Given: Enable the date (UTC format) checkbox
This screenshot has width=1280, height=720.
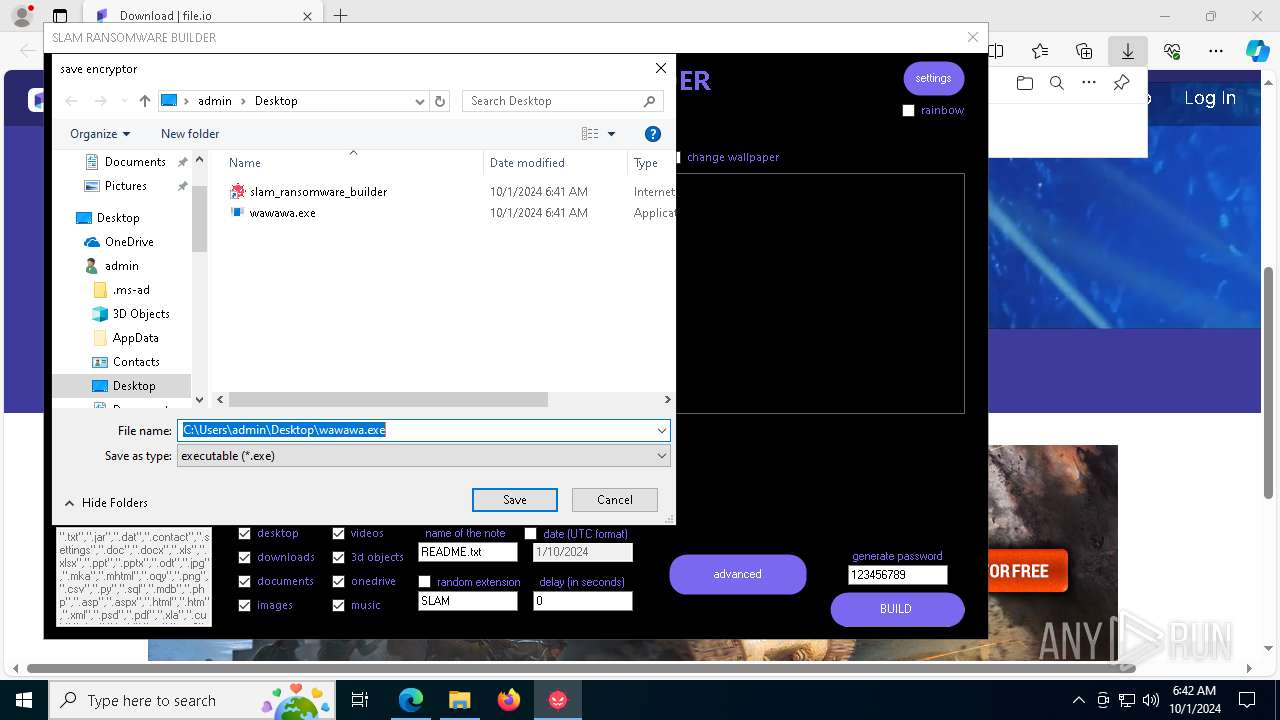Looking at the screenshot, I should click(530, 534).
